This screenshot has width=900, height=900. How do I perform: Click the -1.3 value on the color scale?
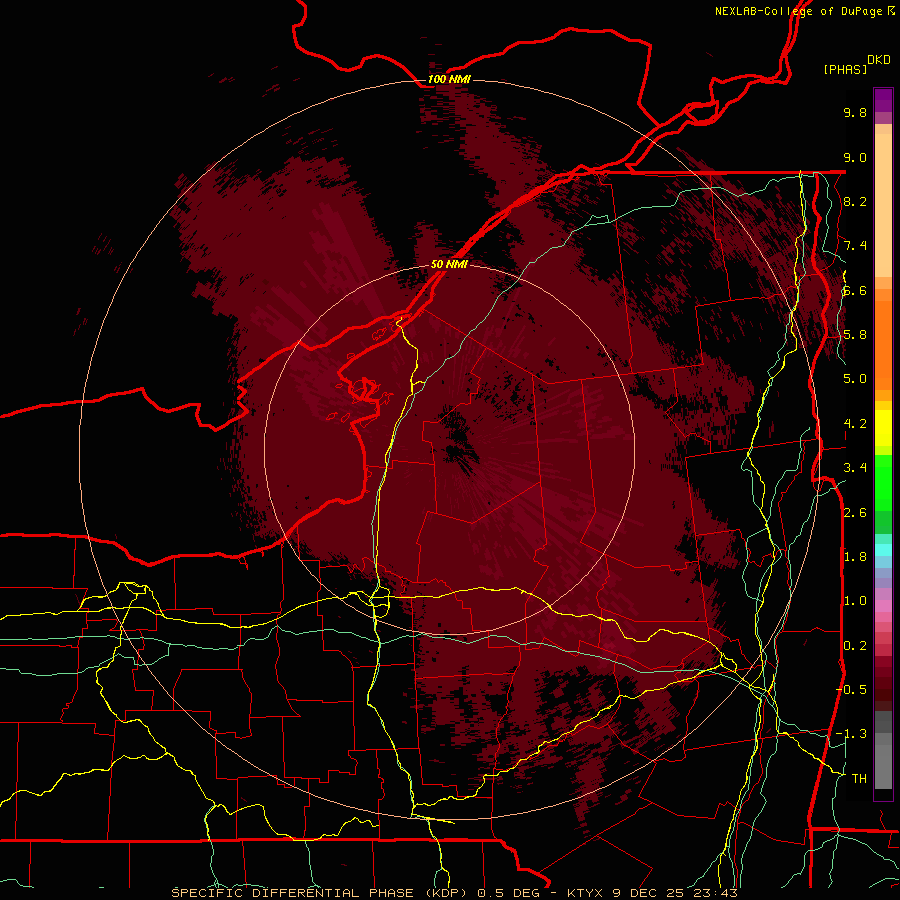(x=851, y=734)
